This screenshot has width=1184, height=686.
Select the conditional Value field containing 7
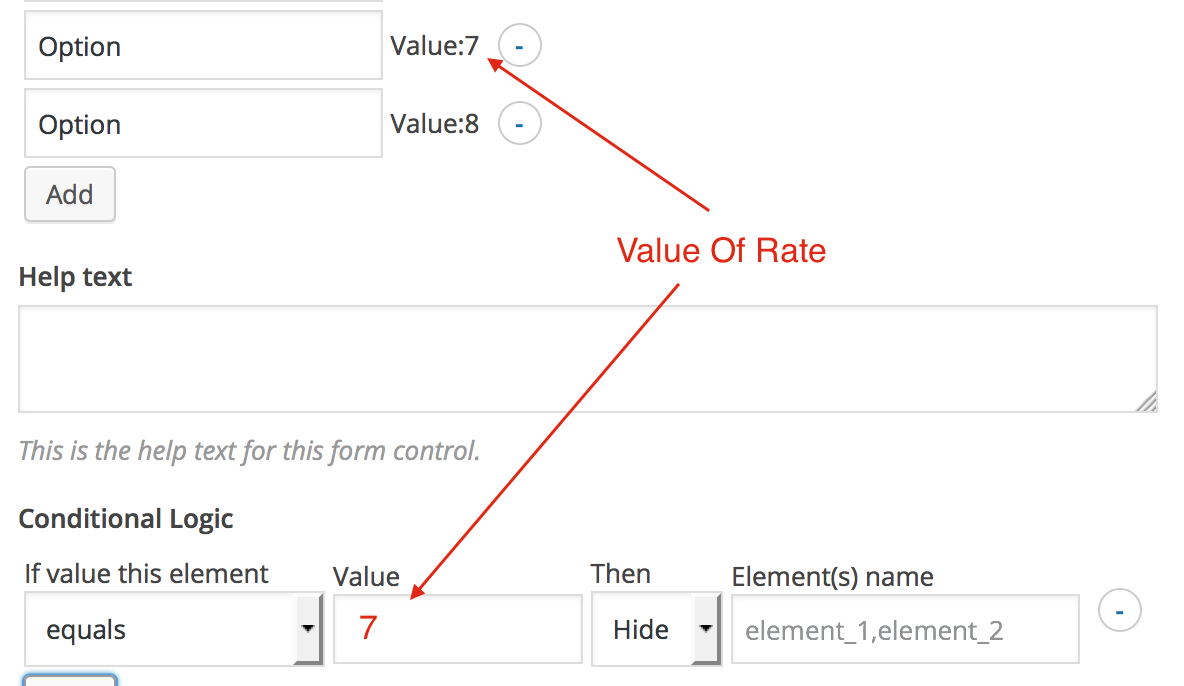pyautogui.click(x=457, y=630)
